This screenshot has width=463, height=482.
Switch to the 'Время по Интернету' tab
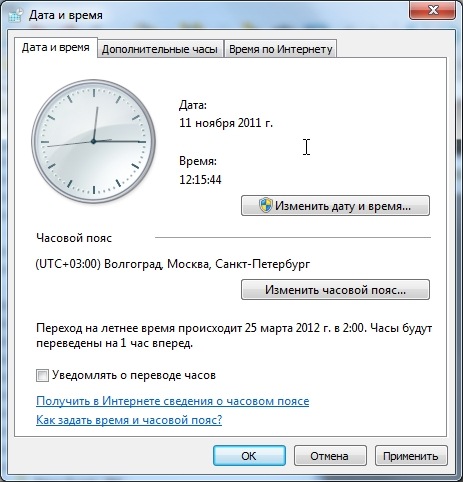281,49
